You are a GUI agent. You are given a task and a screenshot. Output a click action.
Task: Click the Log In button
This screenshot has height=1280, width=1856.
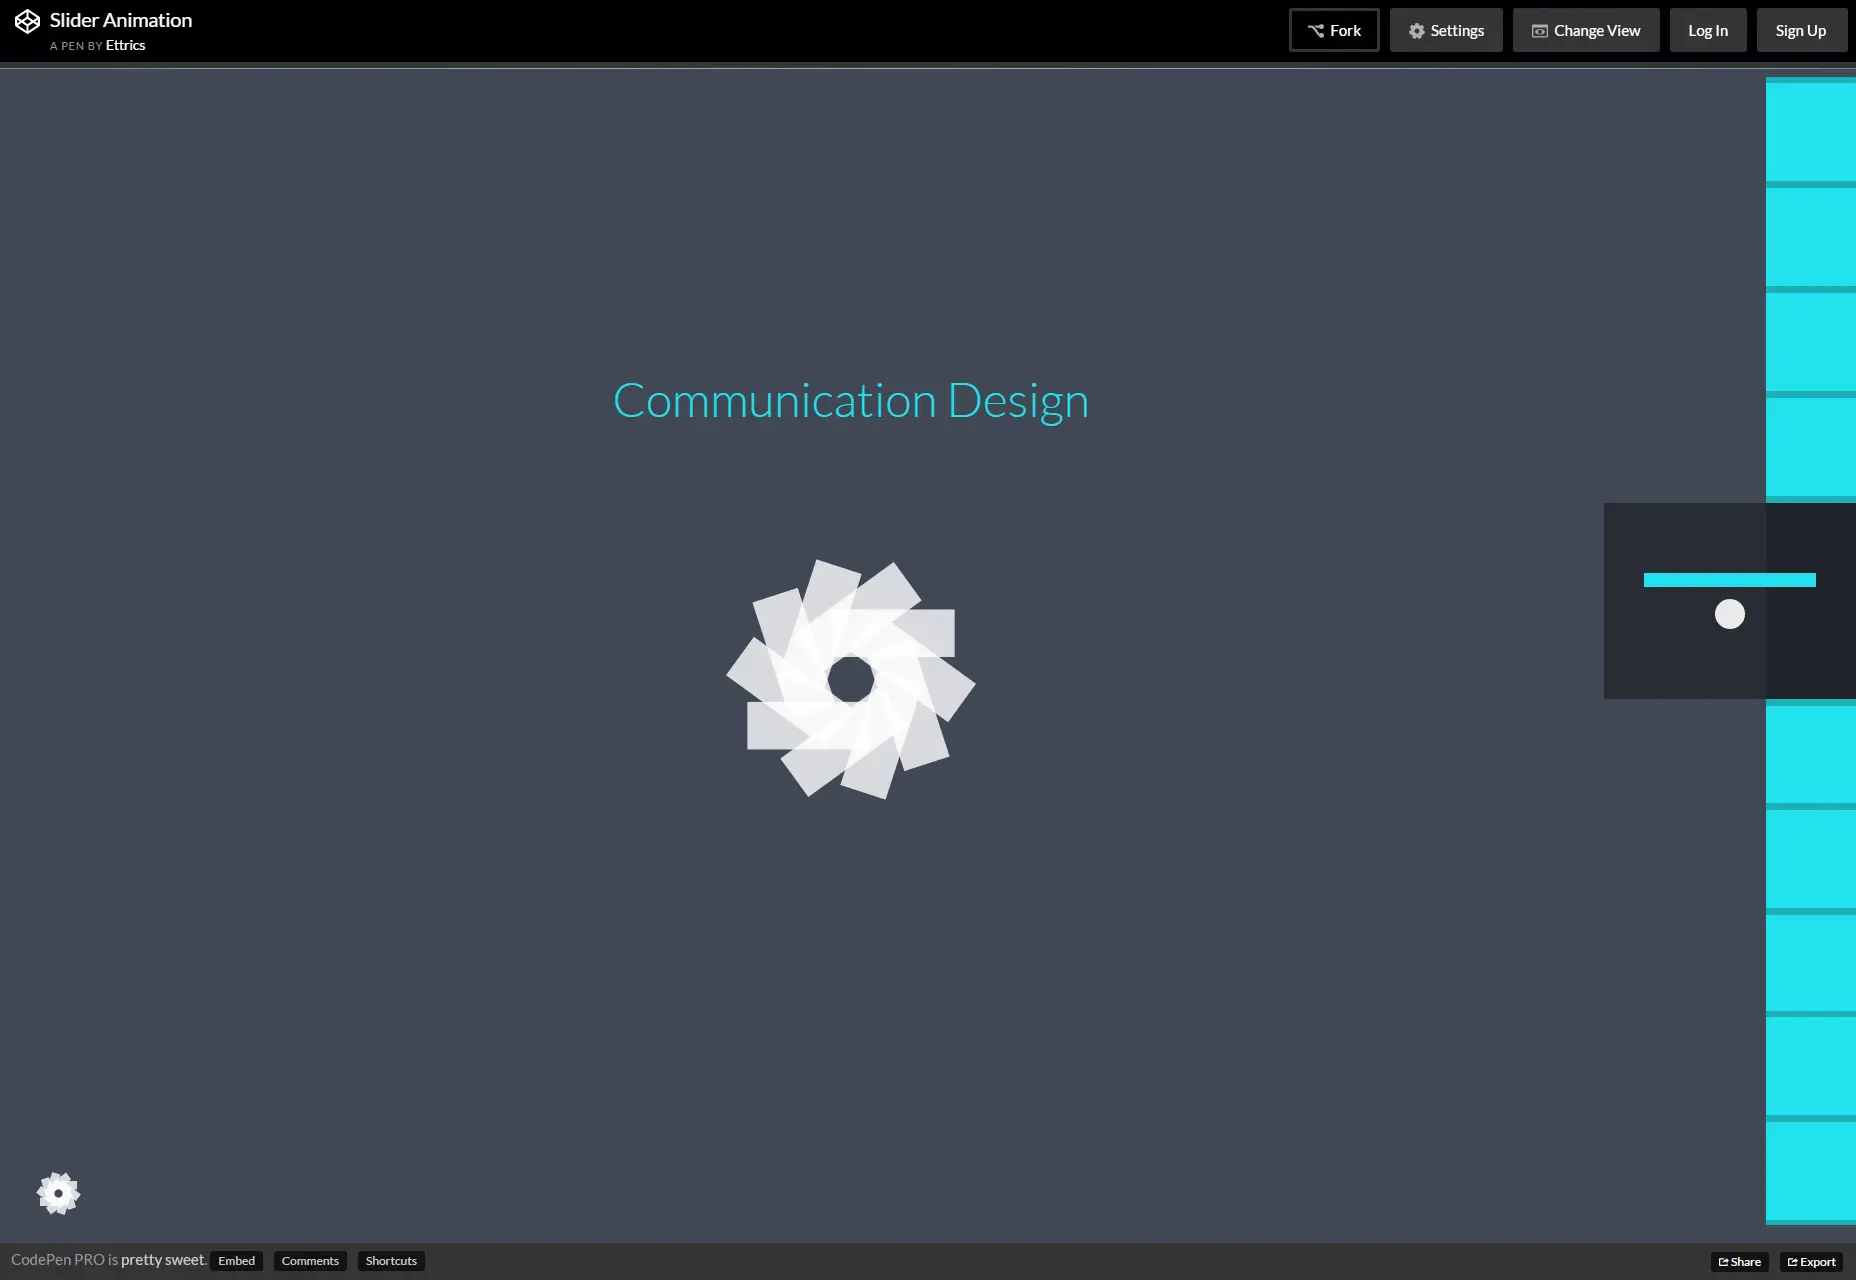[1707, 30]
